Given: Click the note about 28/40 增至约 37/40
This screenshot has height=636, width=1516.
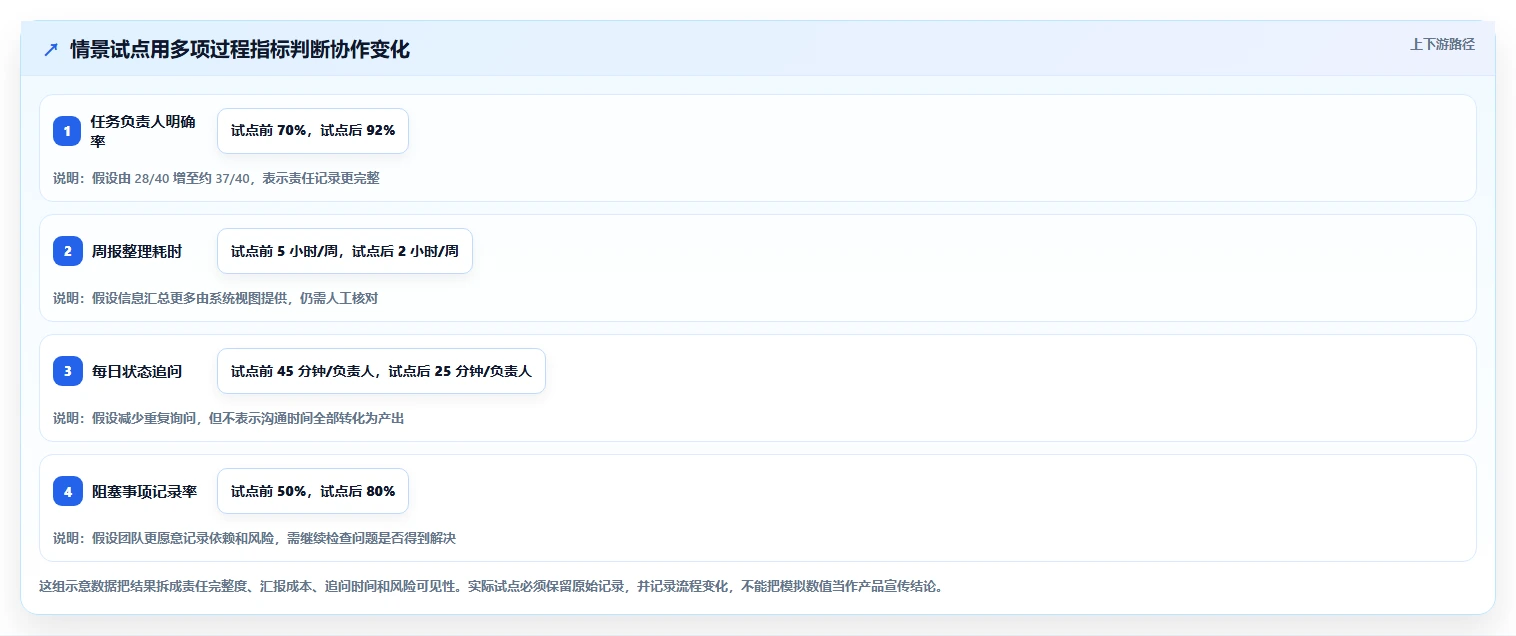Looking at the screenshot, I should coord(216,178).
